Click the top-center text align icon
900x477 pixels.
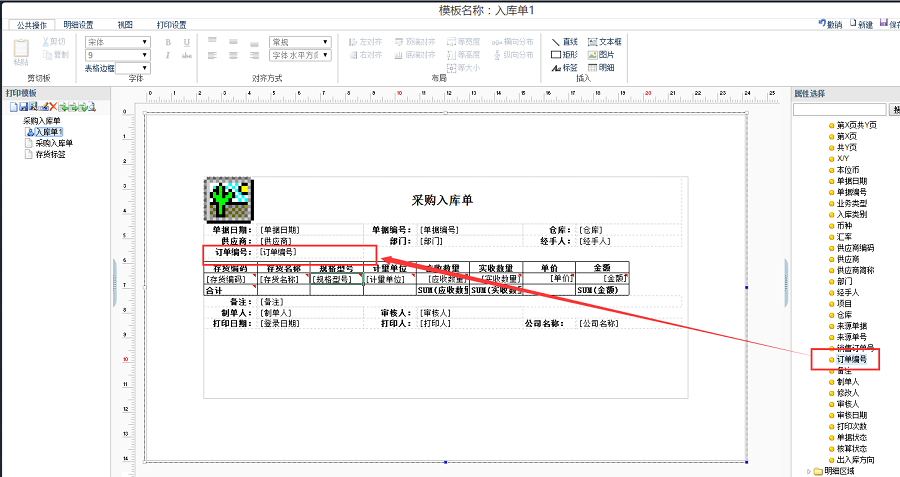click(x=233, y=42)
